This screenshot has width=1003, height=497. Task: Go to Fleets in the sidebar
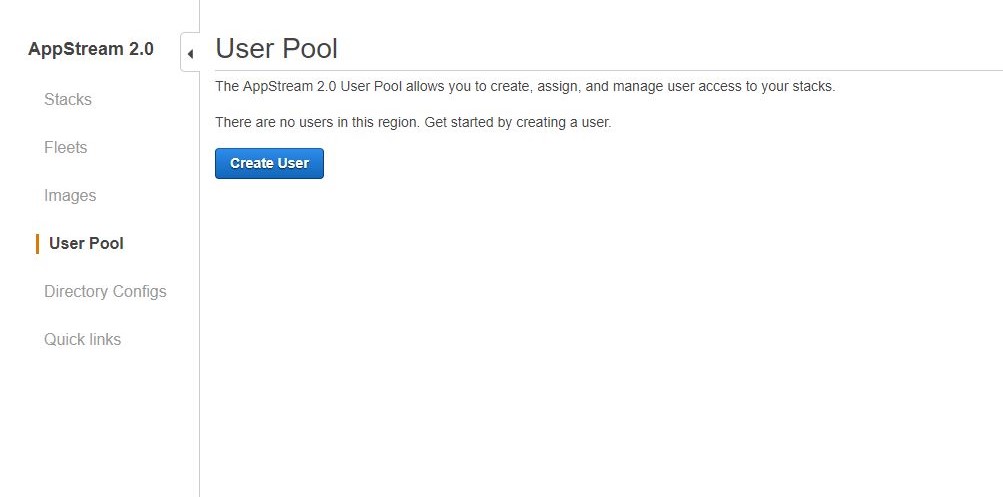[65, 148]
